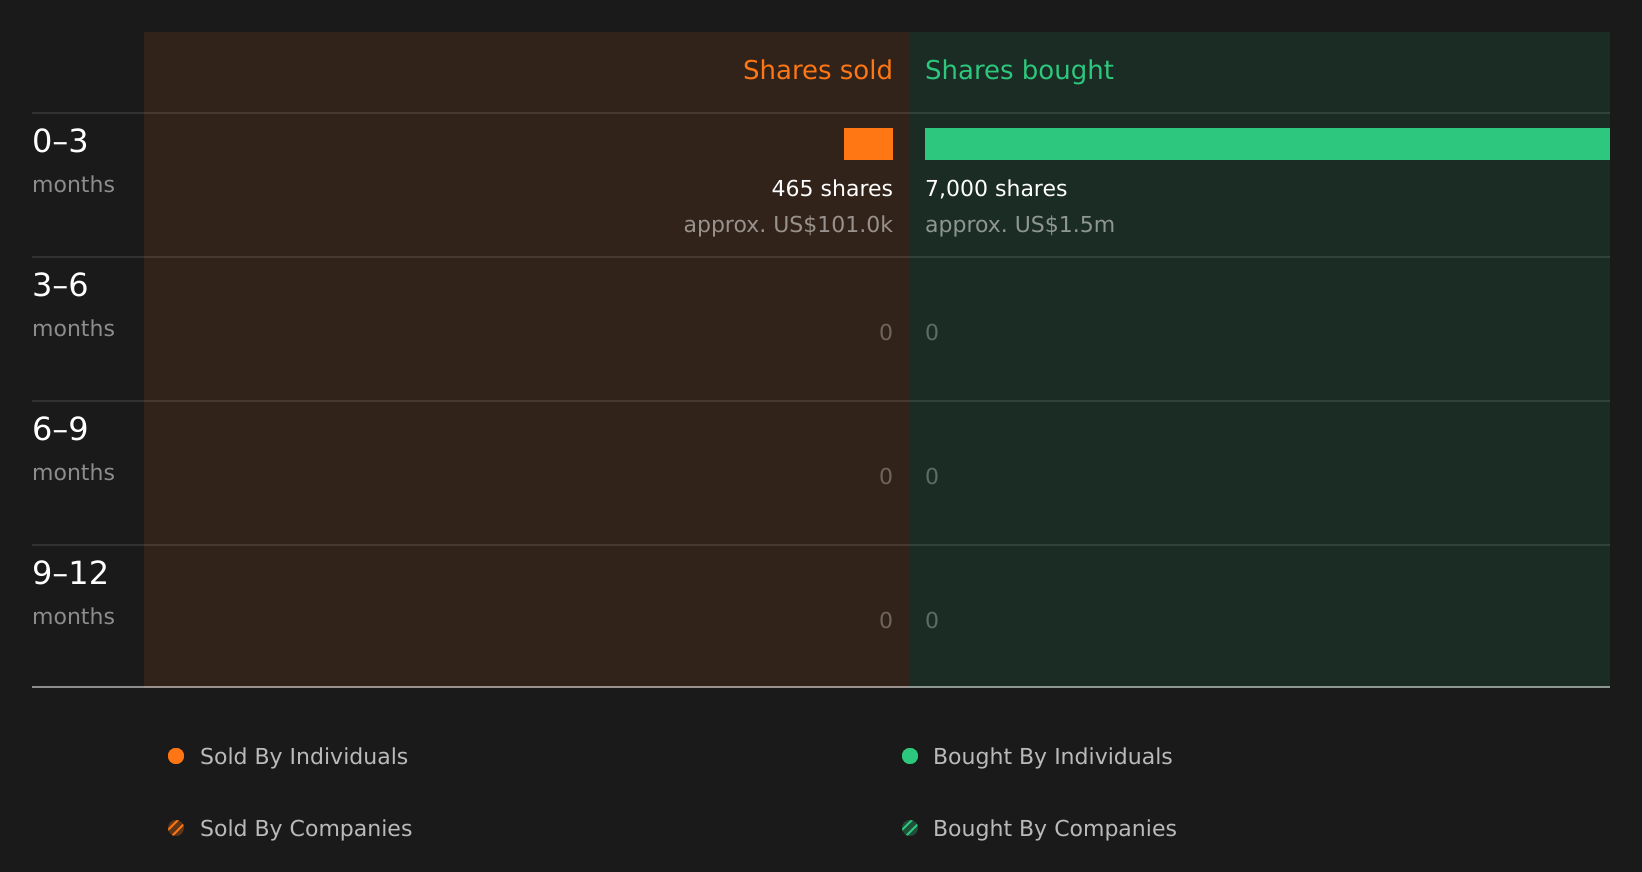Click the 'Bought By Individuals' legend label
The image size is (1642, 872).
(1052, 757)
